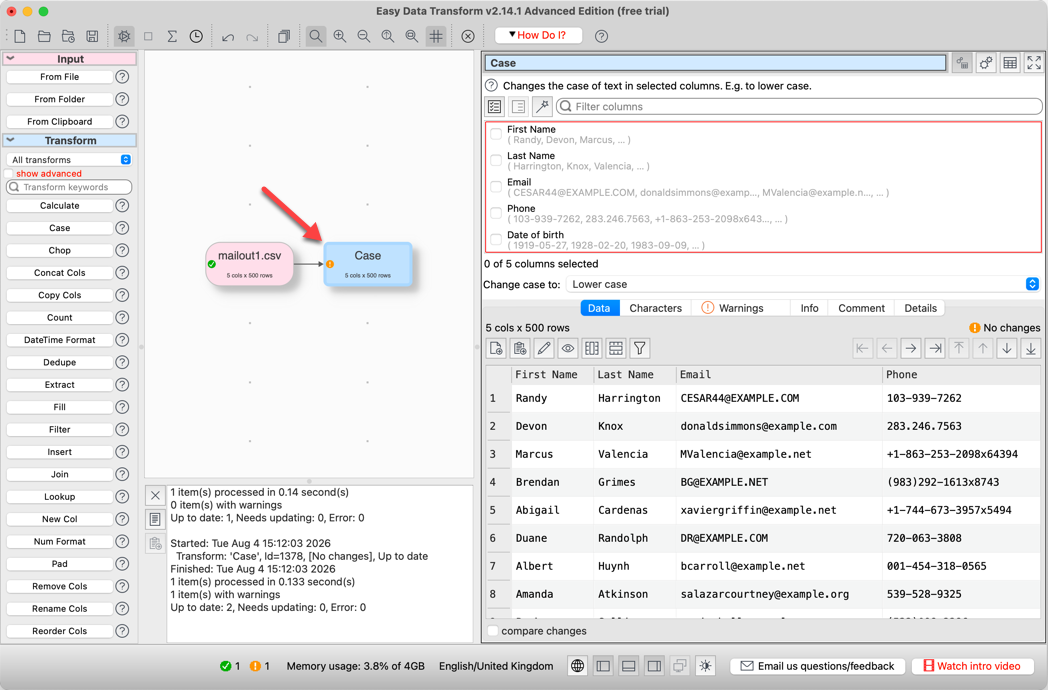The image size is (1048, 690).
Task: Collapse the Transform section
Action: tap(11, 140)
